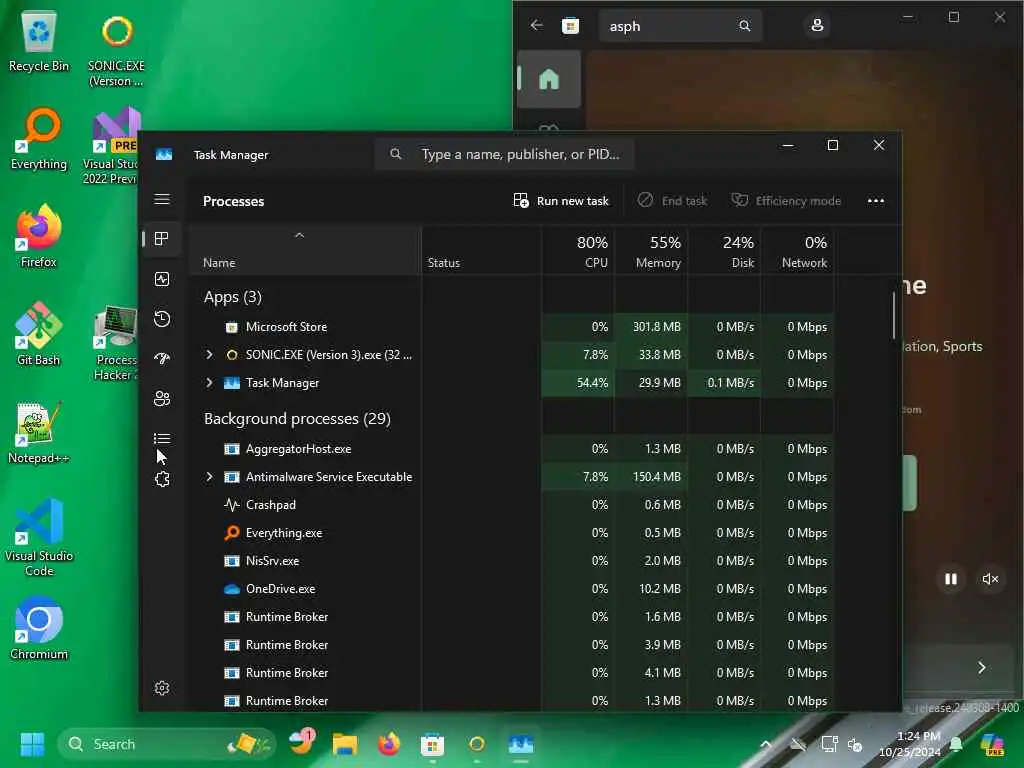Screen dimensions: 1024x768
Task: Pause the Microsoft Store trailer video
Action: (x=951, y=579)
